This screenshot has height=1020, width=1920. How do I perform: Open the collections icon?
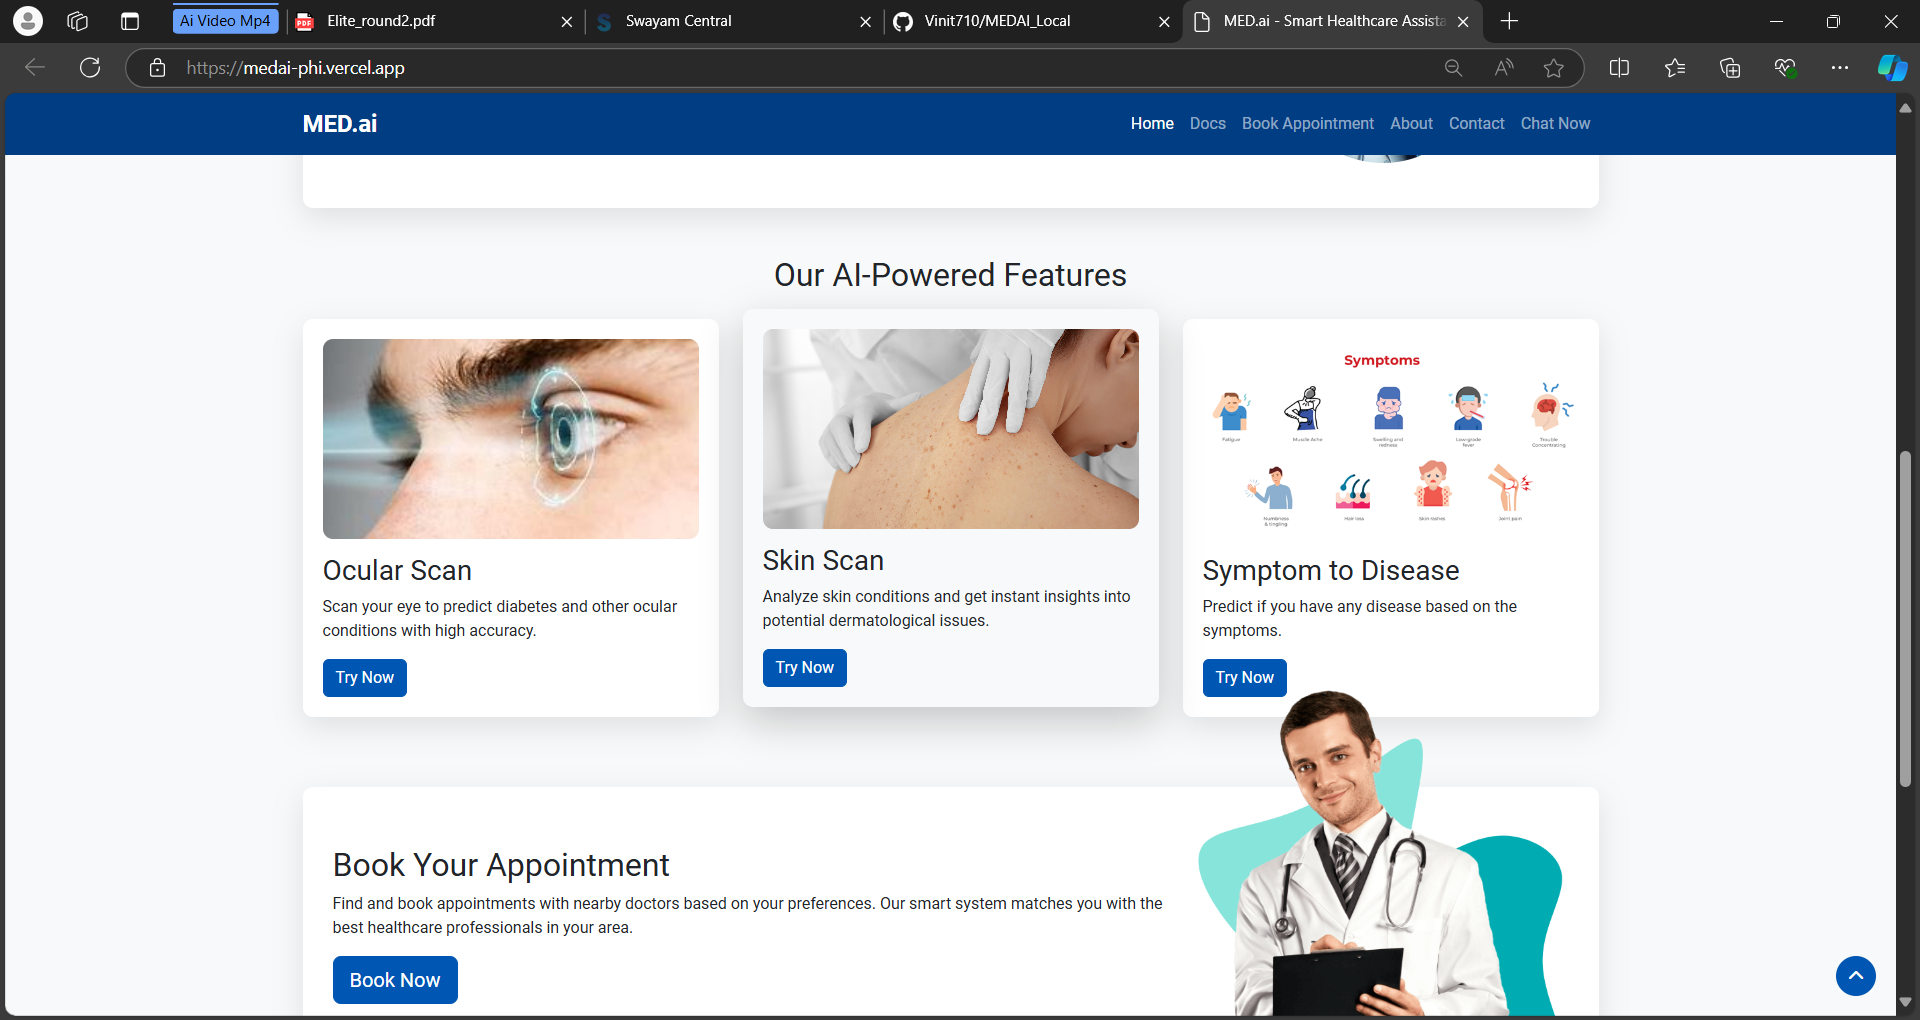1730,68
